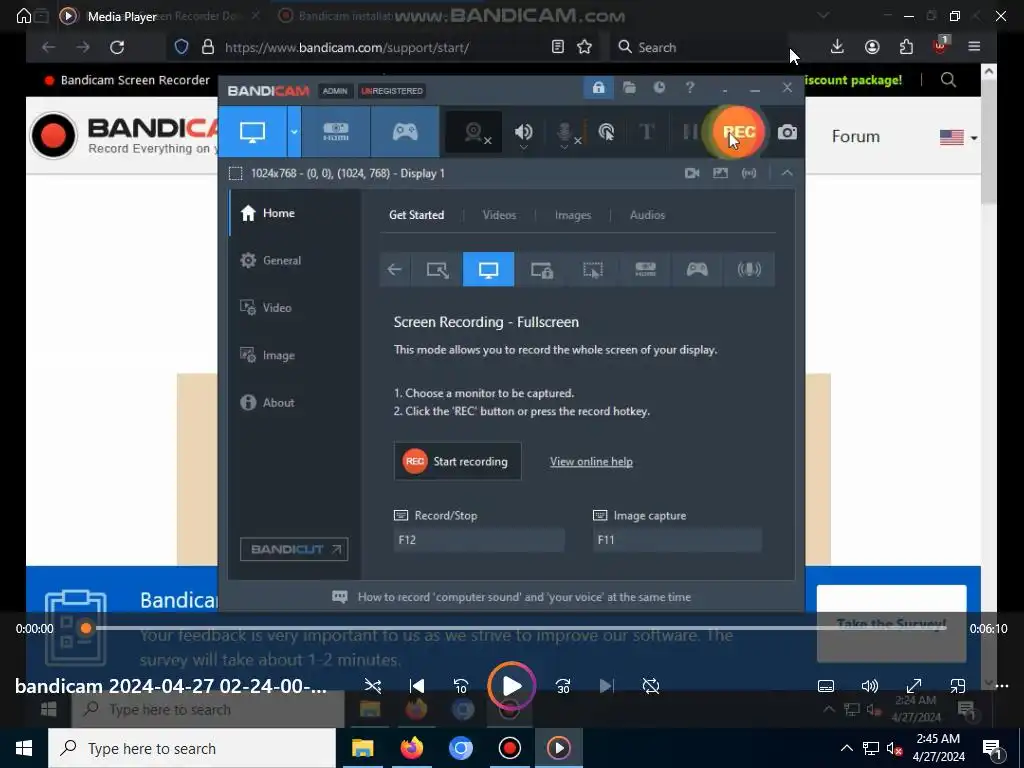Open Video settings in Bandicam sidebar
The width and height of the screenshot is (1024, 768).
pyautogui.click(x=295, y=308)
